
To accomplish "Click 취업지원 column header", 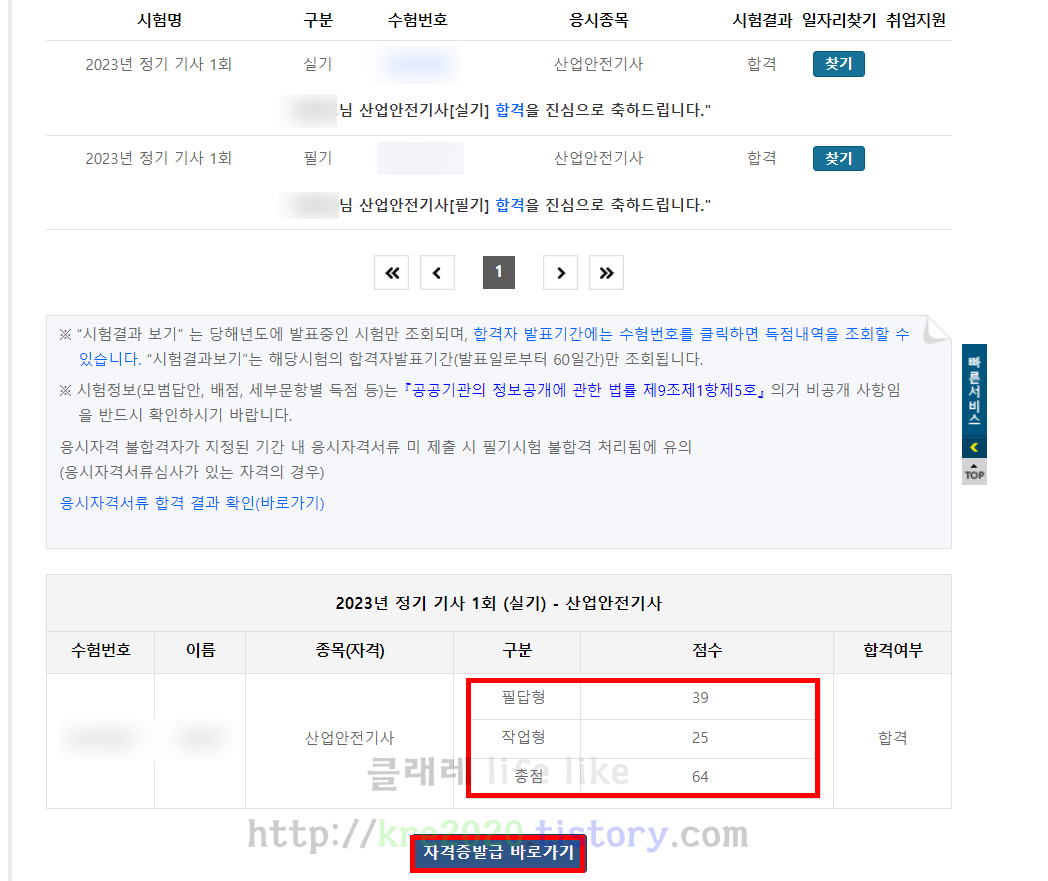I will [x=916, y=20].
